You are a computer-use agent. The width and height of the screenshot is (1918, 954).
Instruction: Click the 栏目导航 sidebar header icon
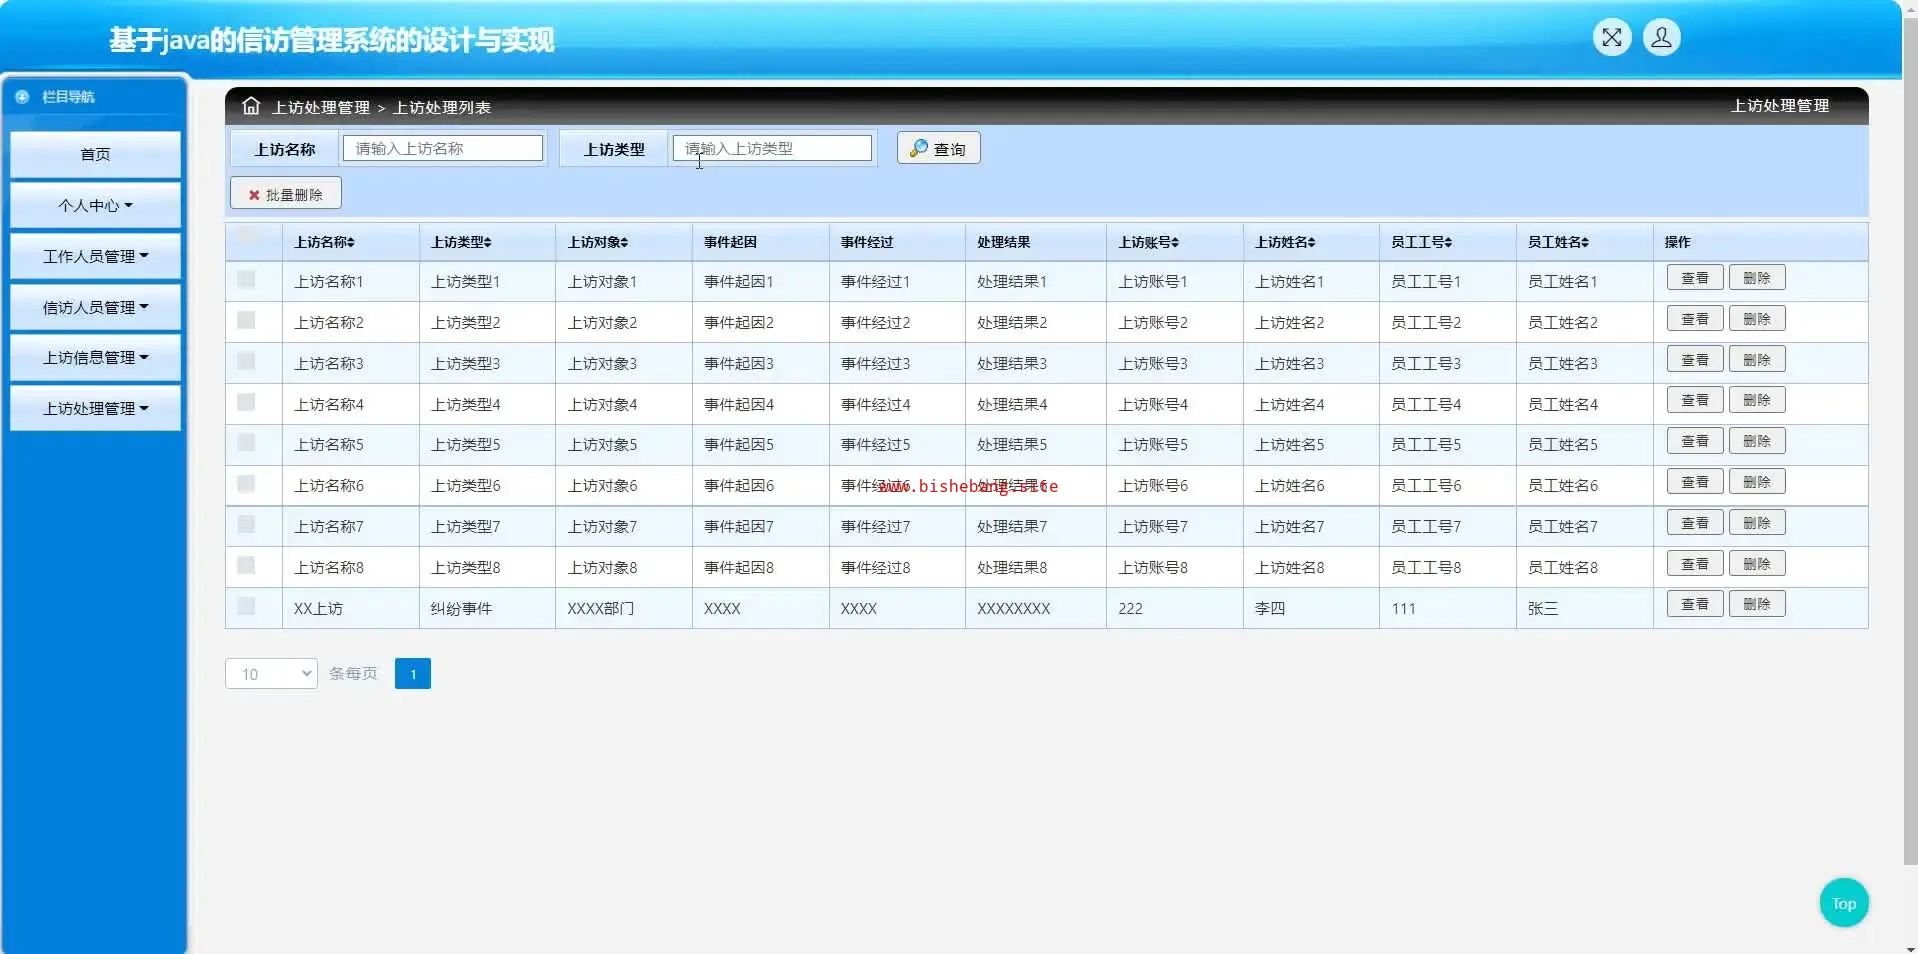(x=22, y=97)
